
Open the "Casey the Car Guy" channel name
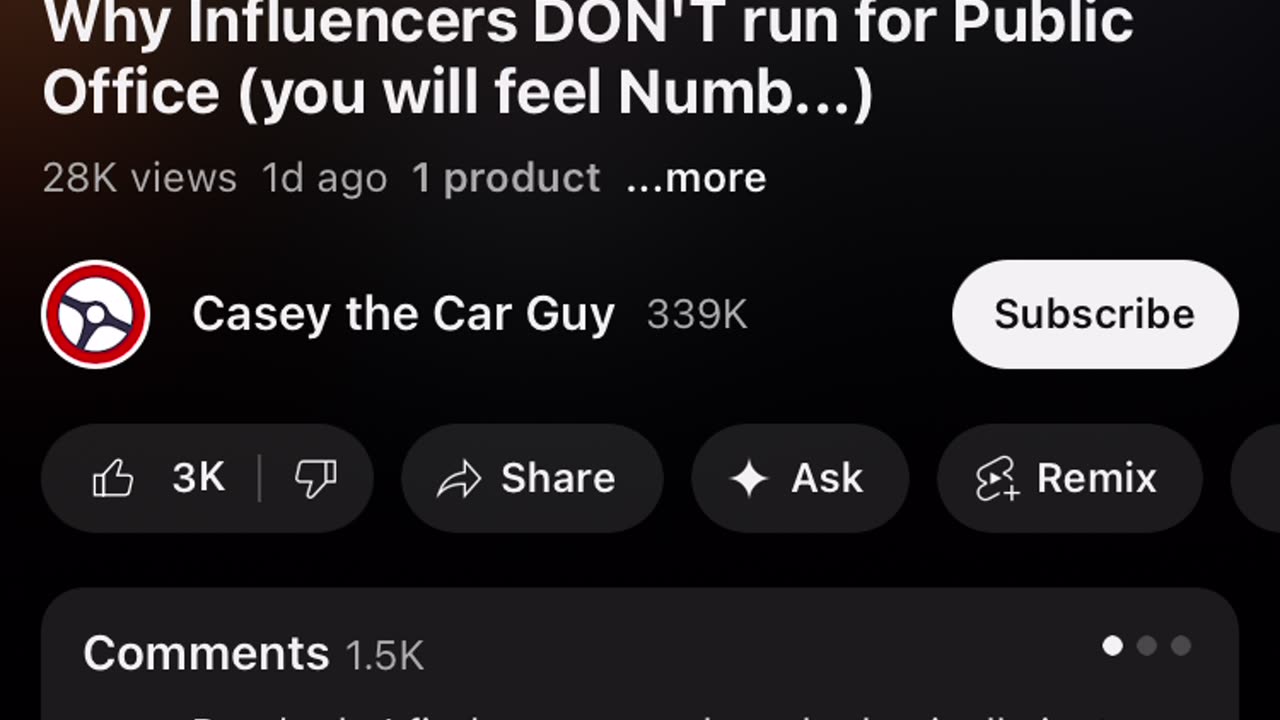click(403, 314)
